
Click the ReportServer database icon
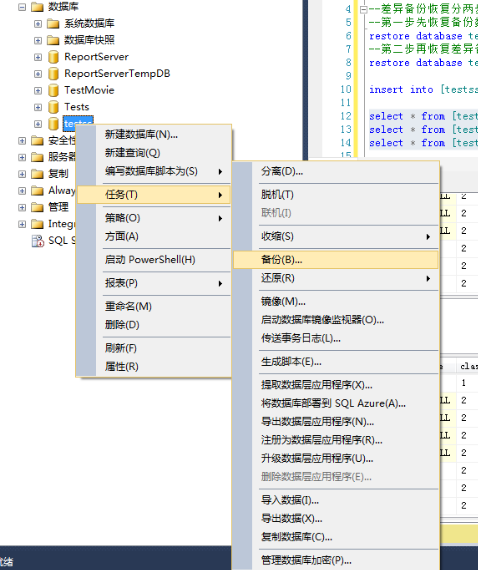pos(53,57)
